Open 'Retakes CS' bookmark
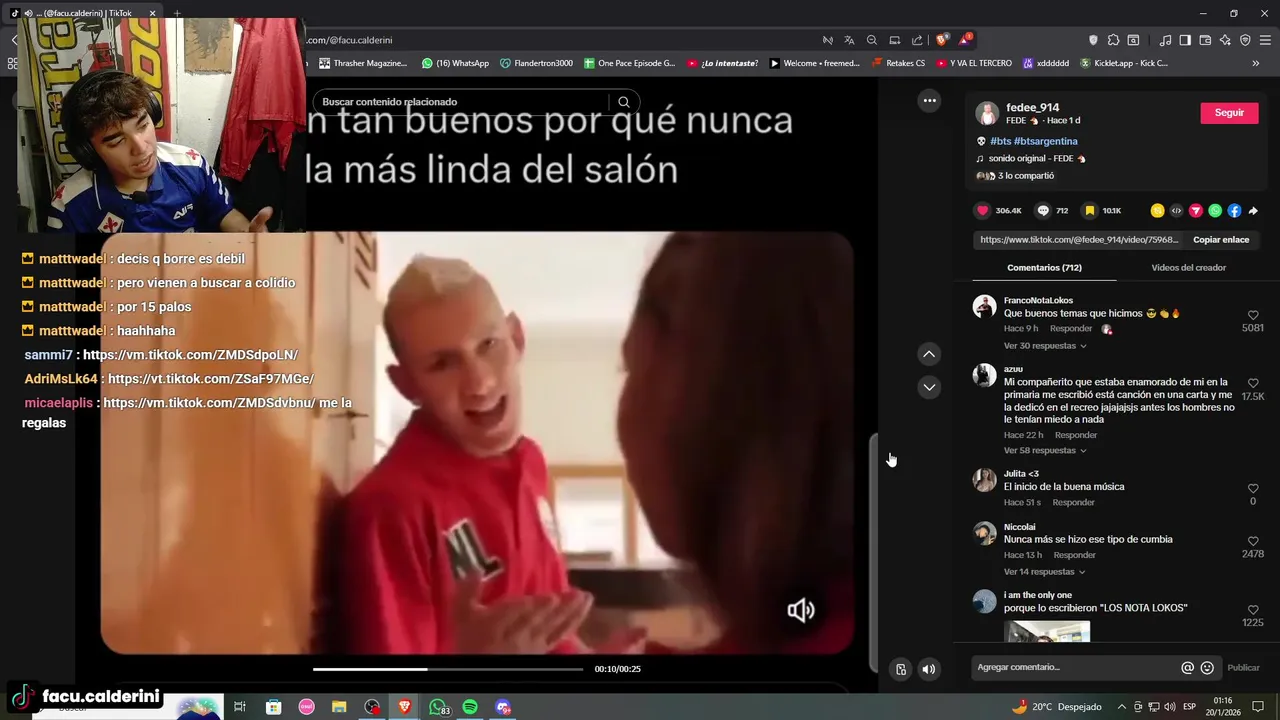The width and height of the screenshot is (1280, 720). [897, 63]
